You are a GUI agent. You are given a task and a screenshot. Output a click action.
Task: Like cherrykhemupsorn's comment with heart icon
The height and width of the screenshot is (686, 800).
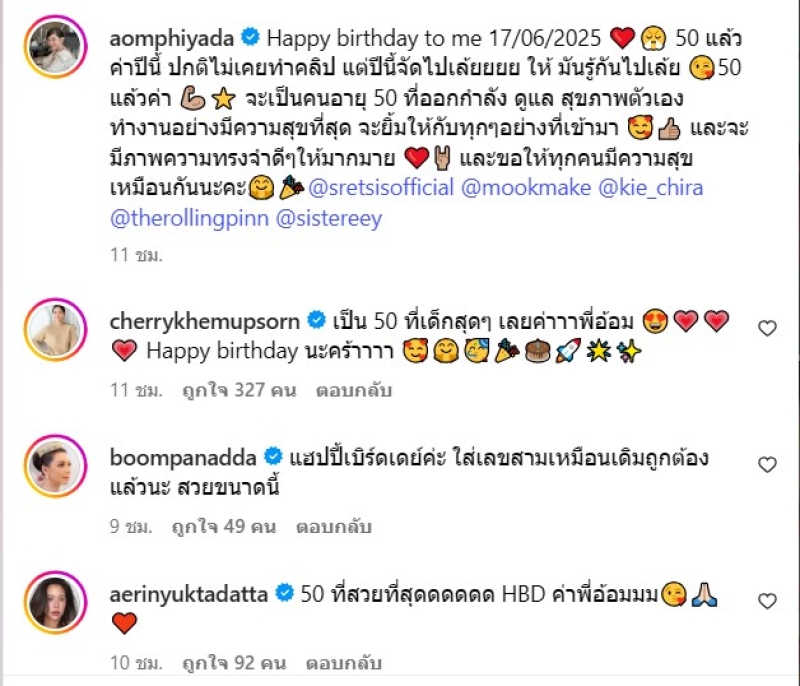point(767,328)
